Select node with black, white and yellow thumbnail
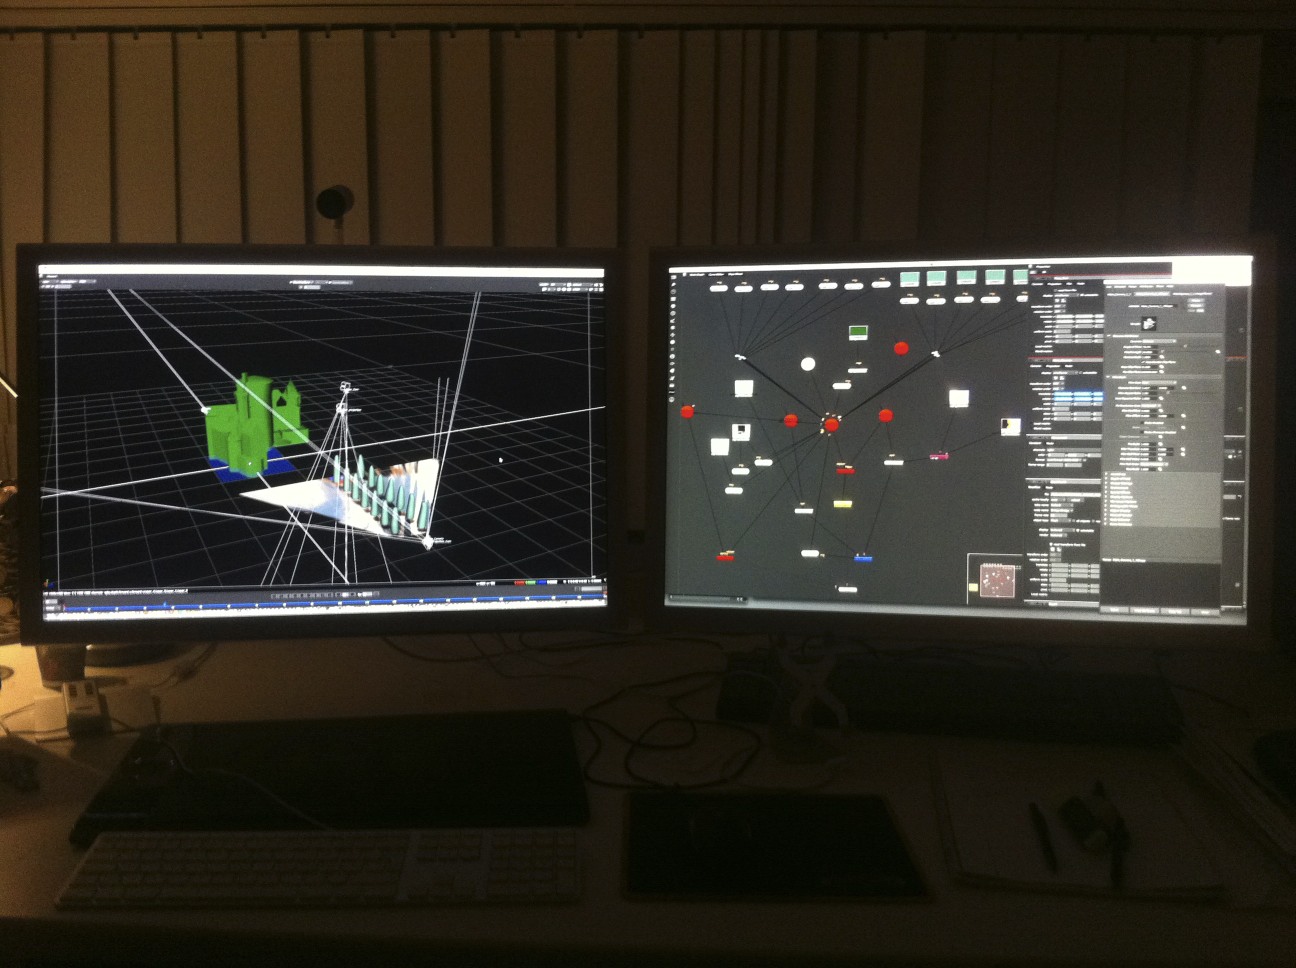This screenshot has width=1296, height=968. (x=1010, y=427)
